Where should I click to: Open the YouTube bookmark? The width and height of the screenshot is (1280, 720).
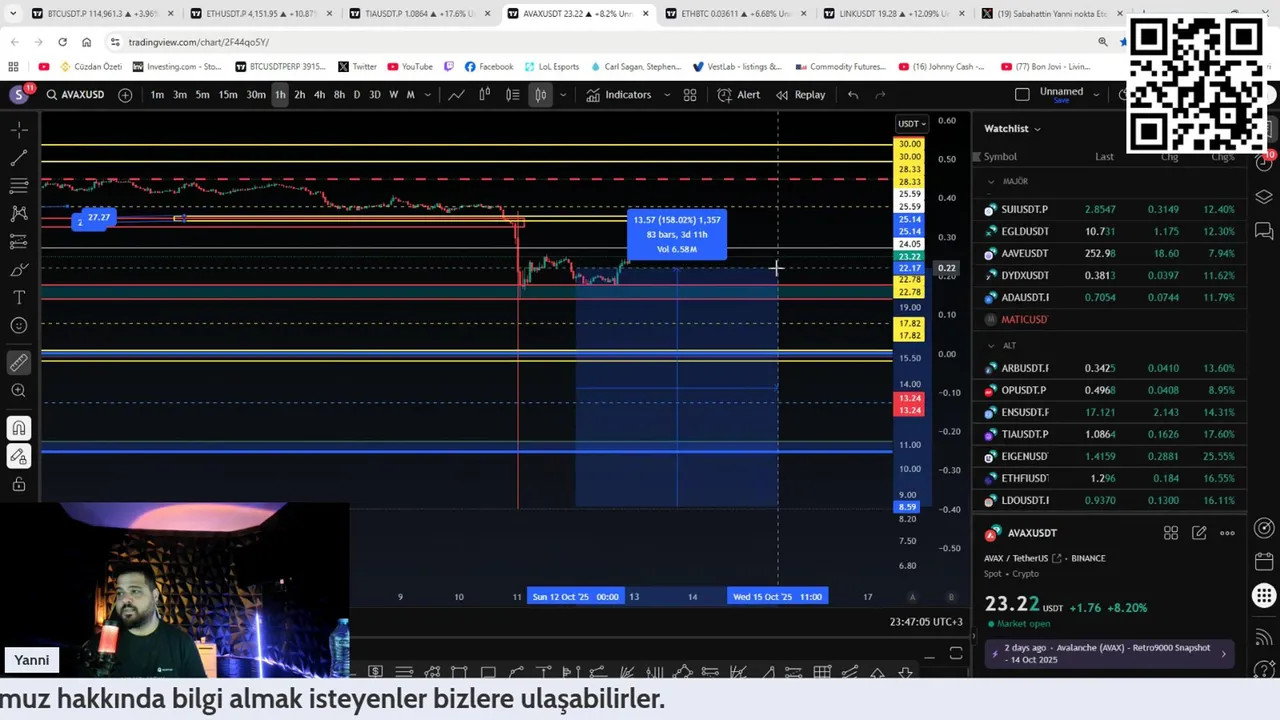click(411, 67)
